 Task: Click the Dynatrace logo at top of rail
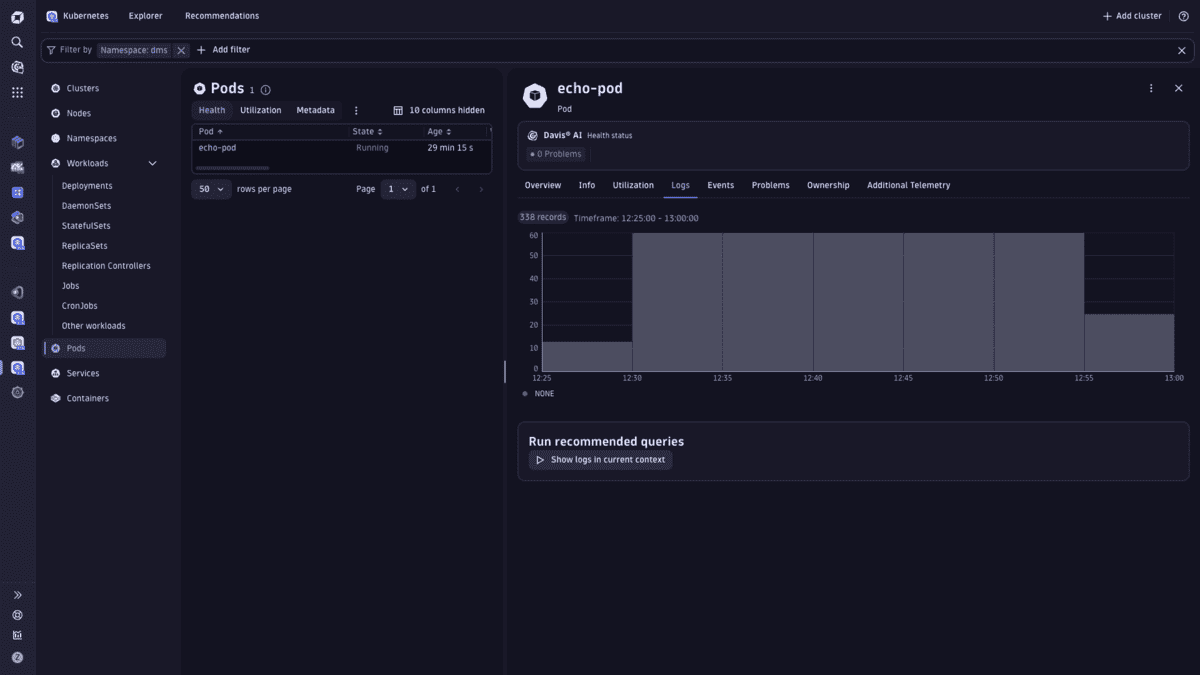coord(16,15)
